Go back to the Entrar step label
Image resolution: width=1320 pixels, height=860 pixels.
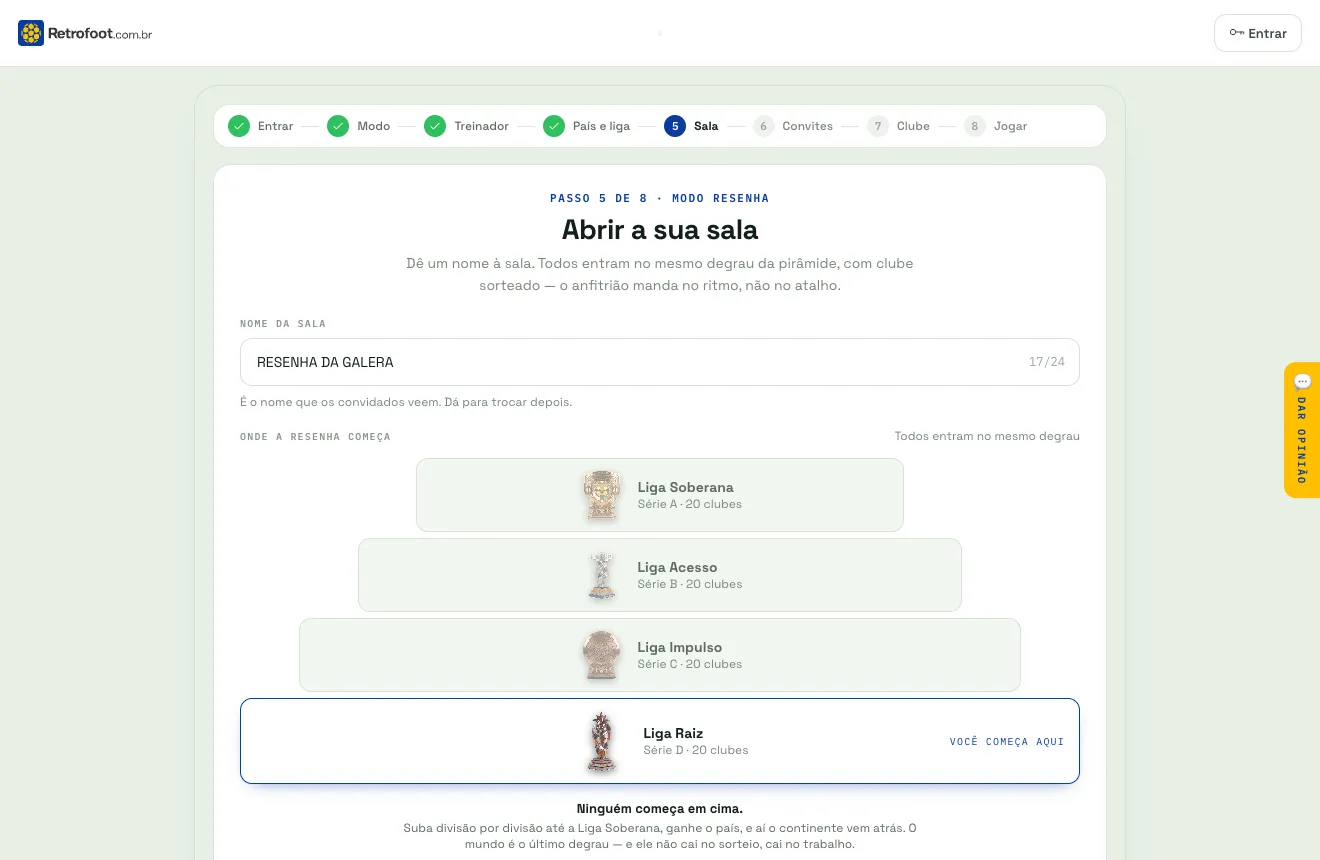[276, 126]
